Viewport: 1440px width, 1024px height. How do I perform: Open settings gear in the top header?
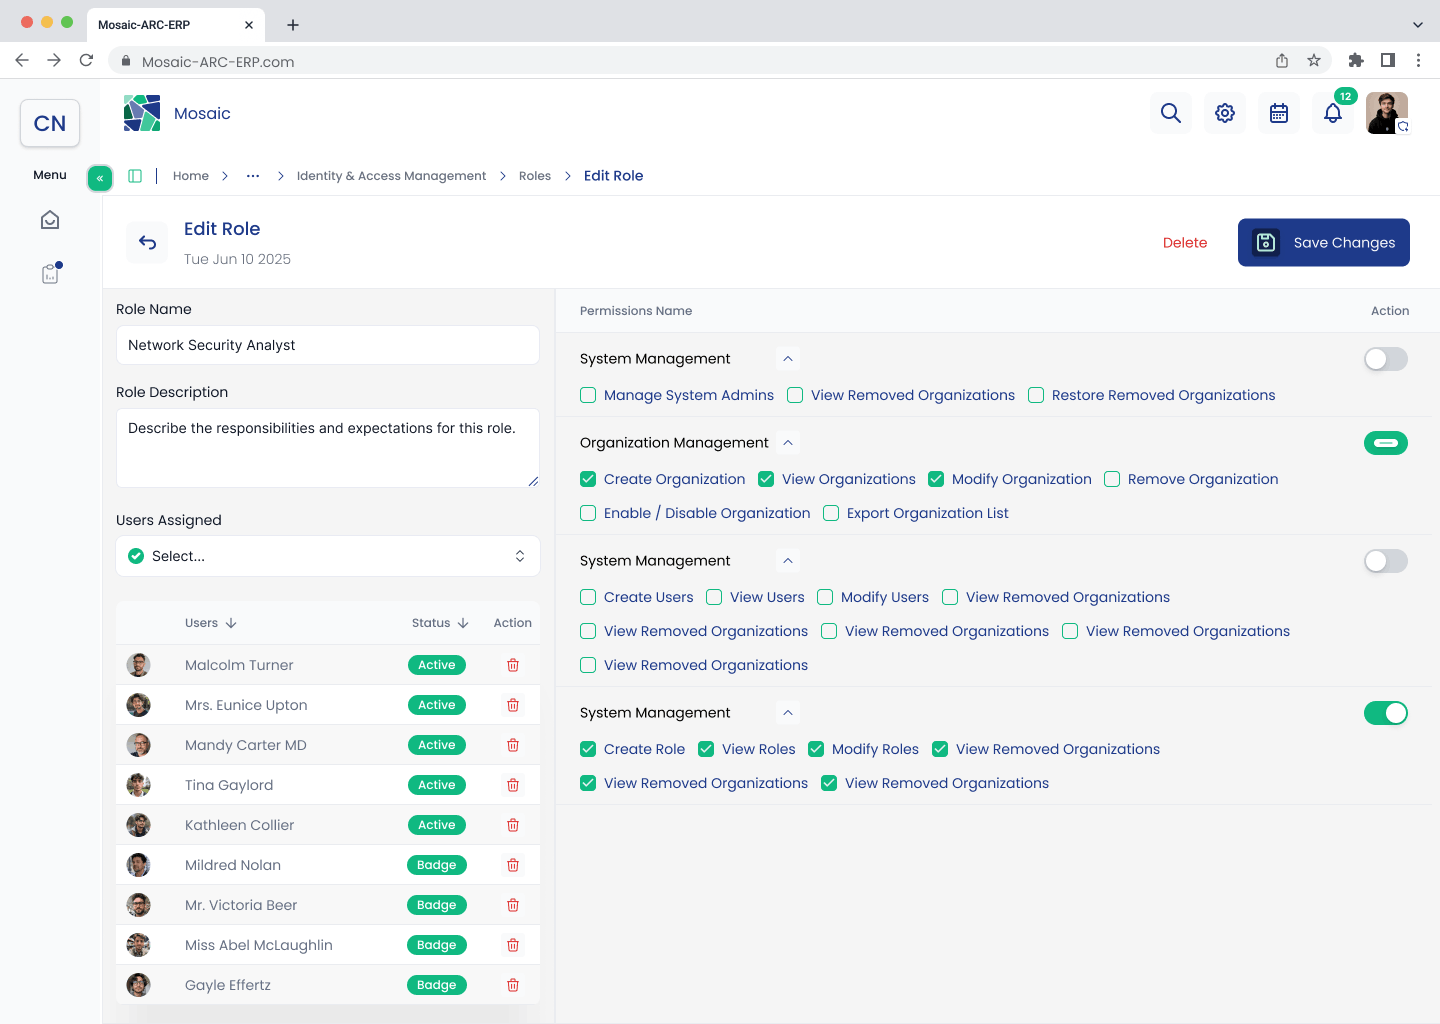[1225, 113]
